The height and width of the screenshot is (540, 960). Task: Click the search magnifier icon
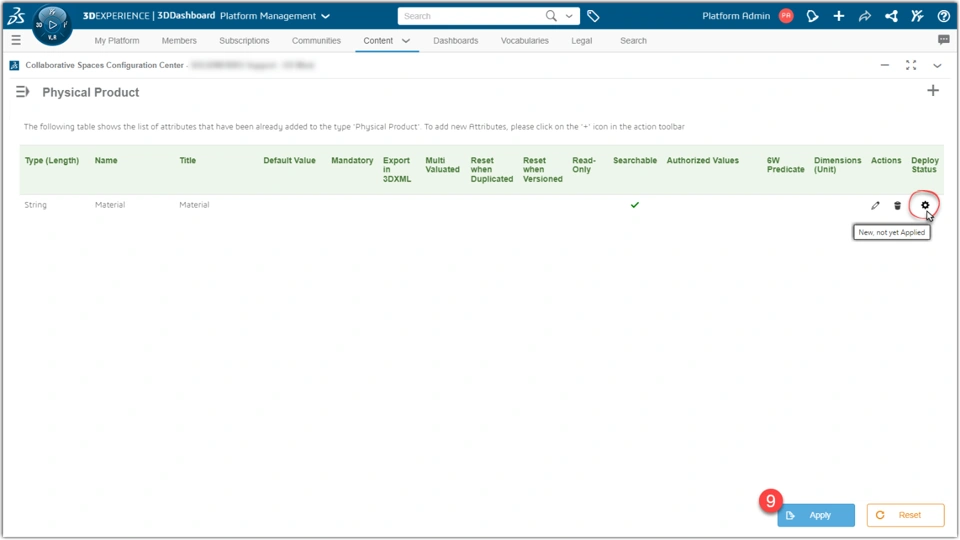(551, 16)
